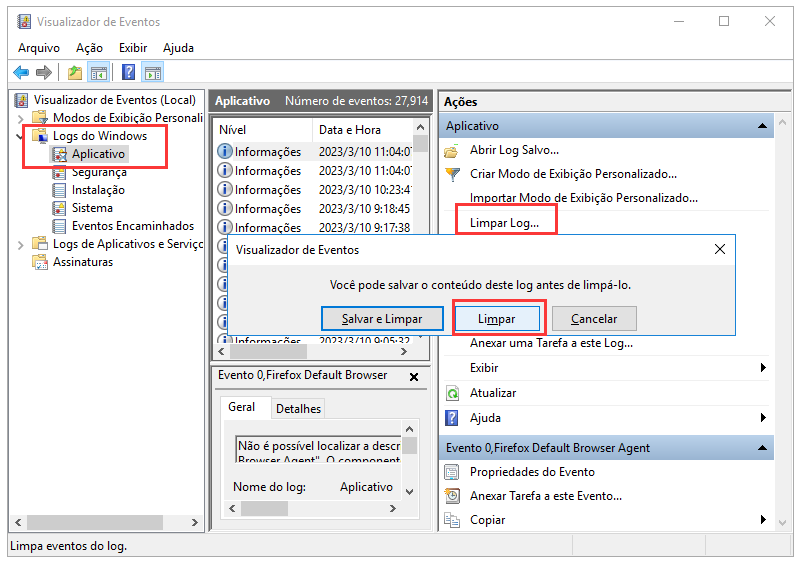Click the Copiar icon in the Ações pane
Screen dimensions: 801x564
(452, 520)
